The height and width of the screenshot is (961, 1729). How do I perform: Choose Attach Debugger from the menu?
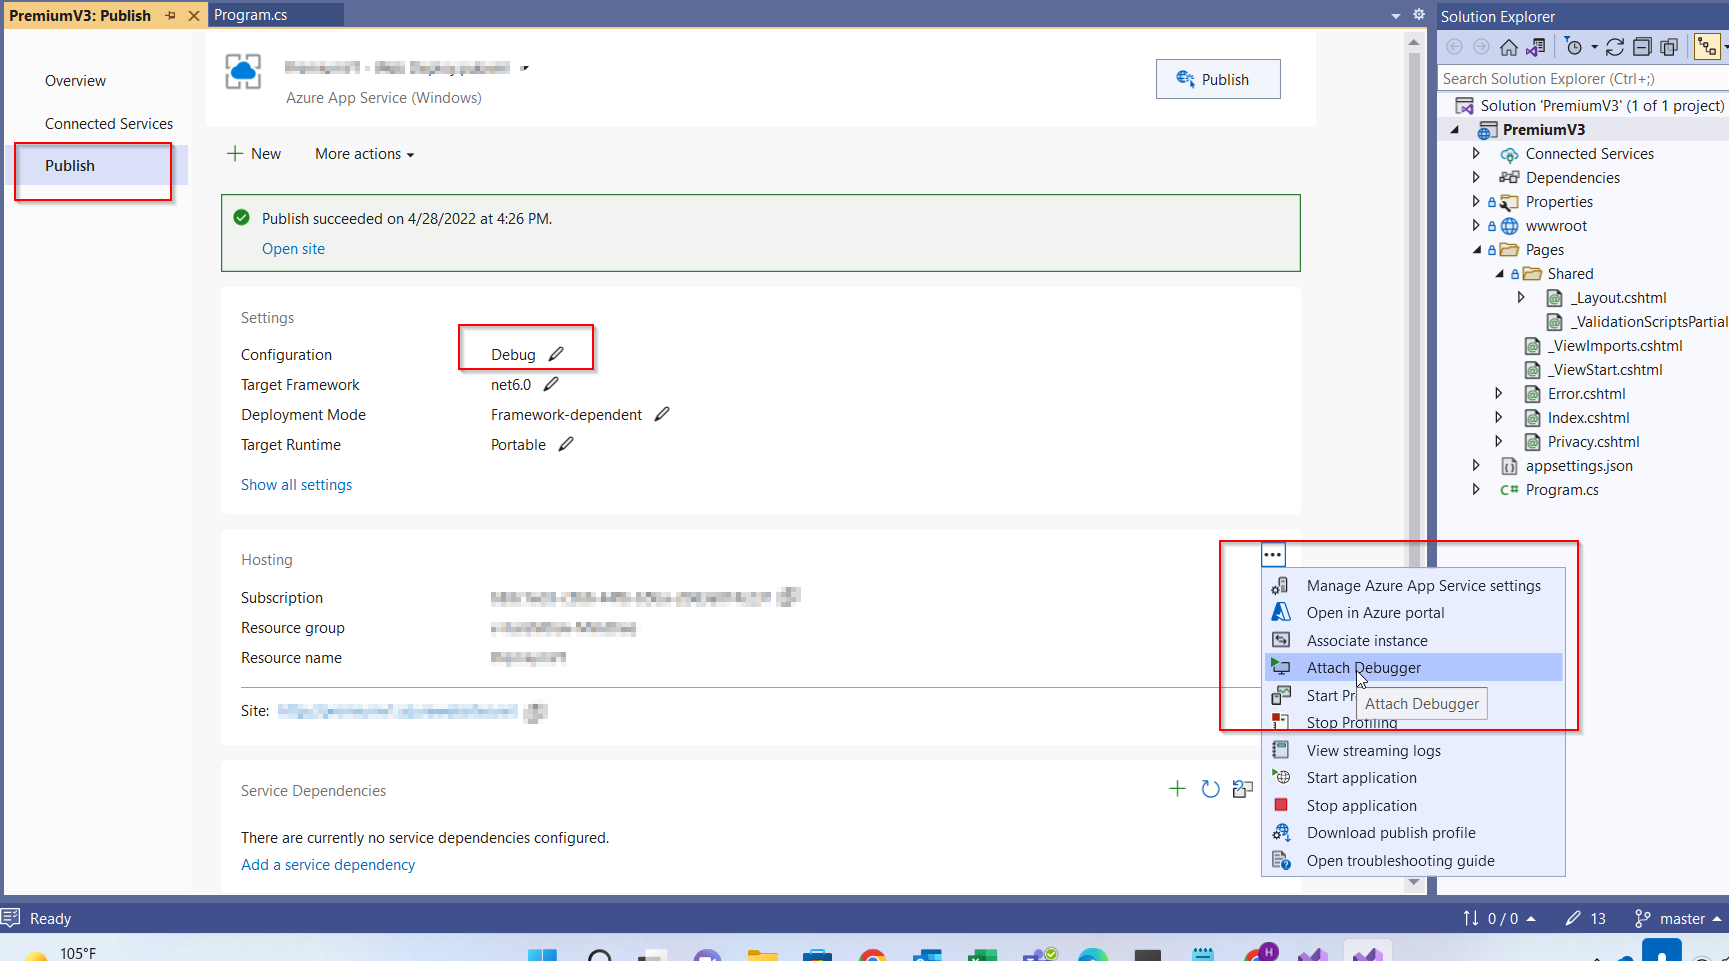coord(1413,667)
